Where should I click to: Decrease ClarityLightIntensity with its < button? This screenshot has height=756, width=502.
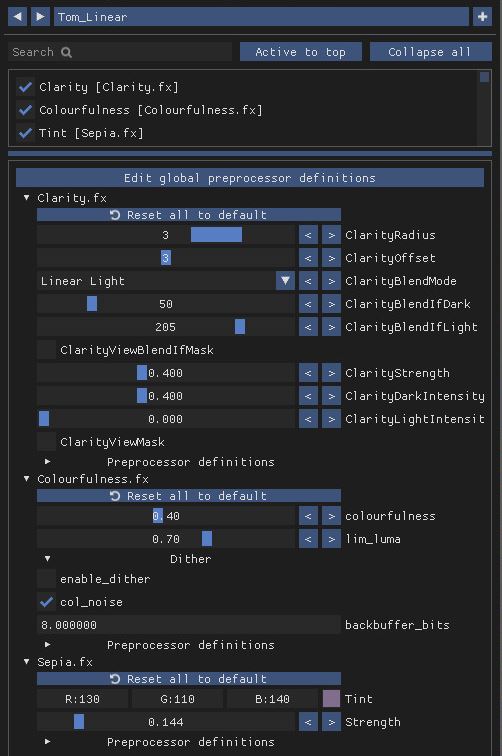pyautogui.click(x=308, y=419)
